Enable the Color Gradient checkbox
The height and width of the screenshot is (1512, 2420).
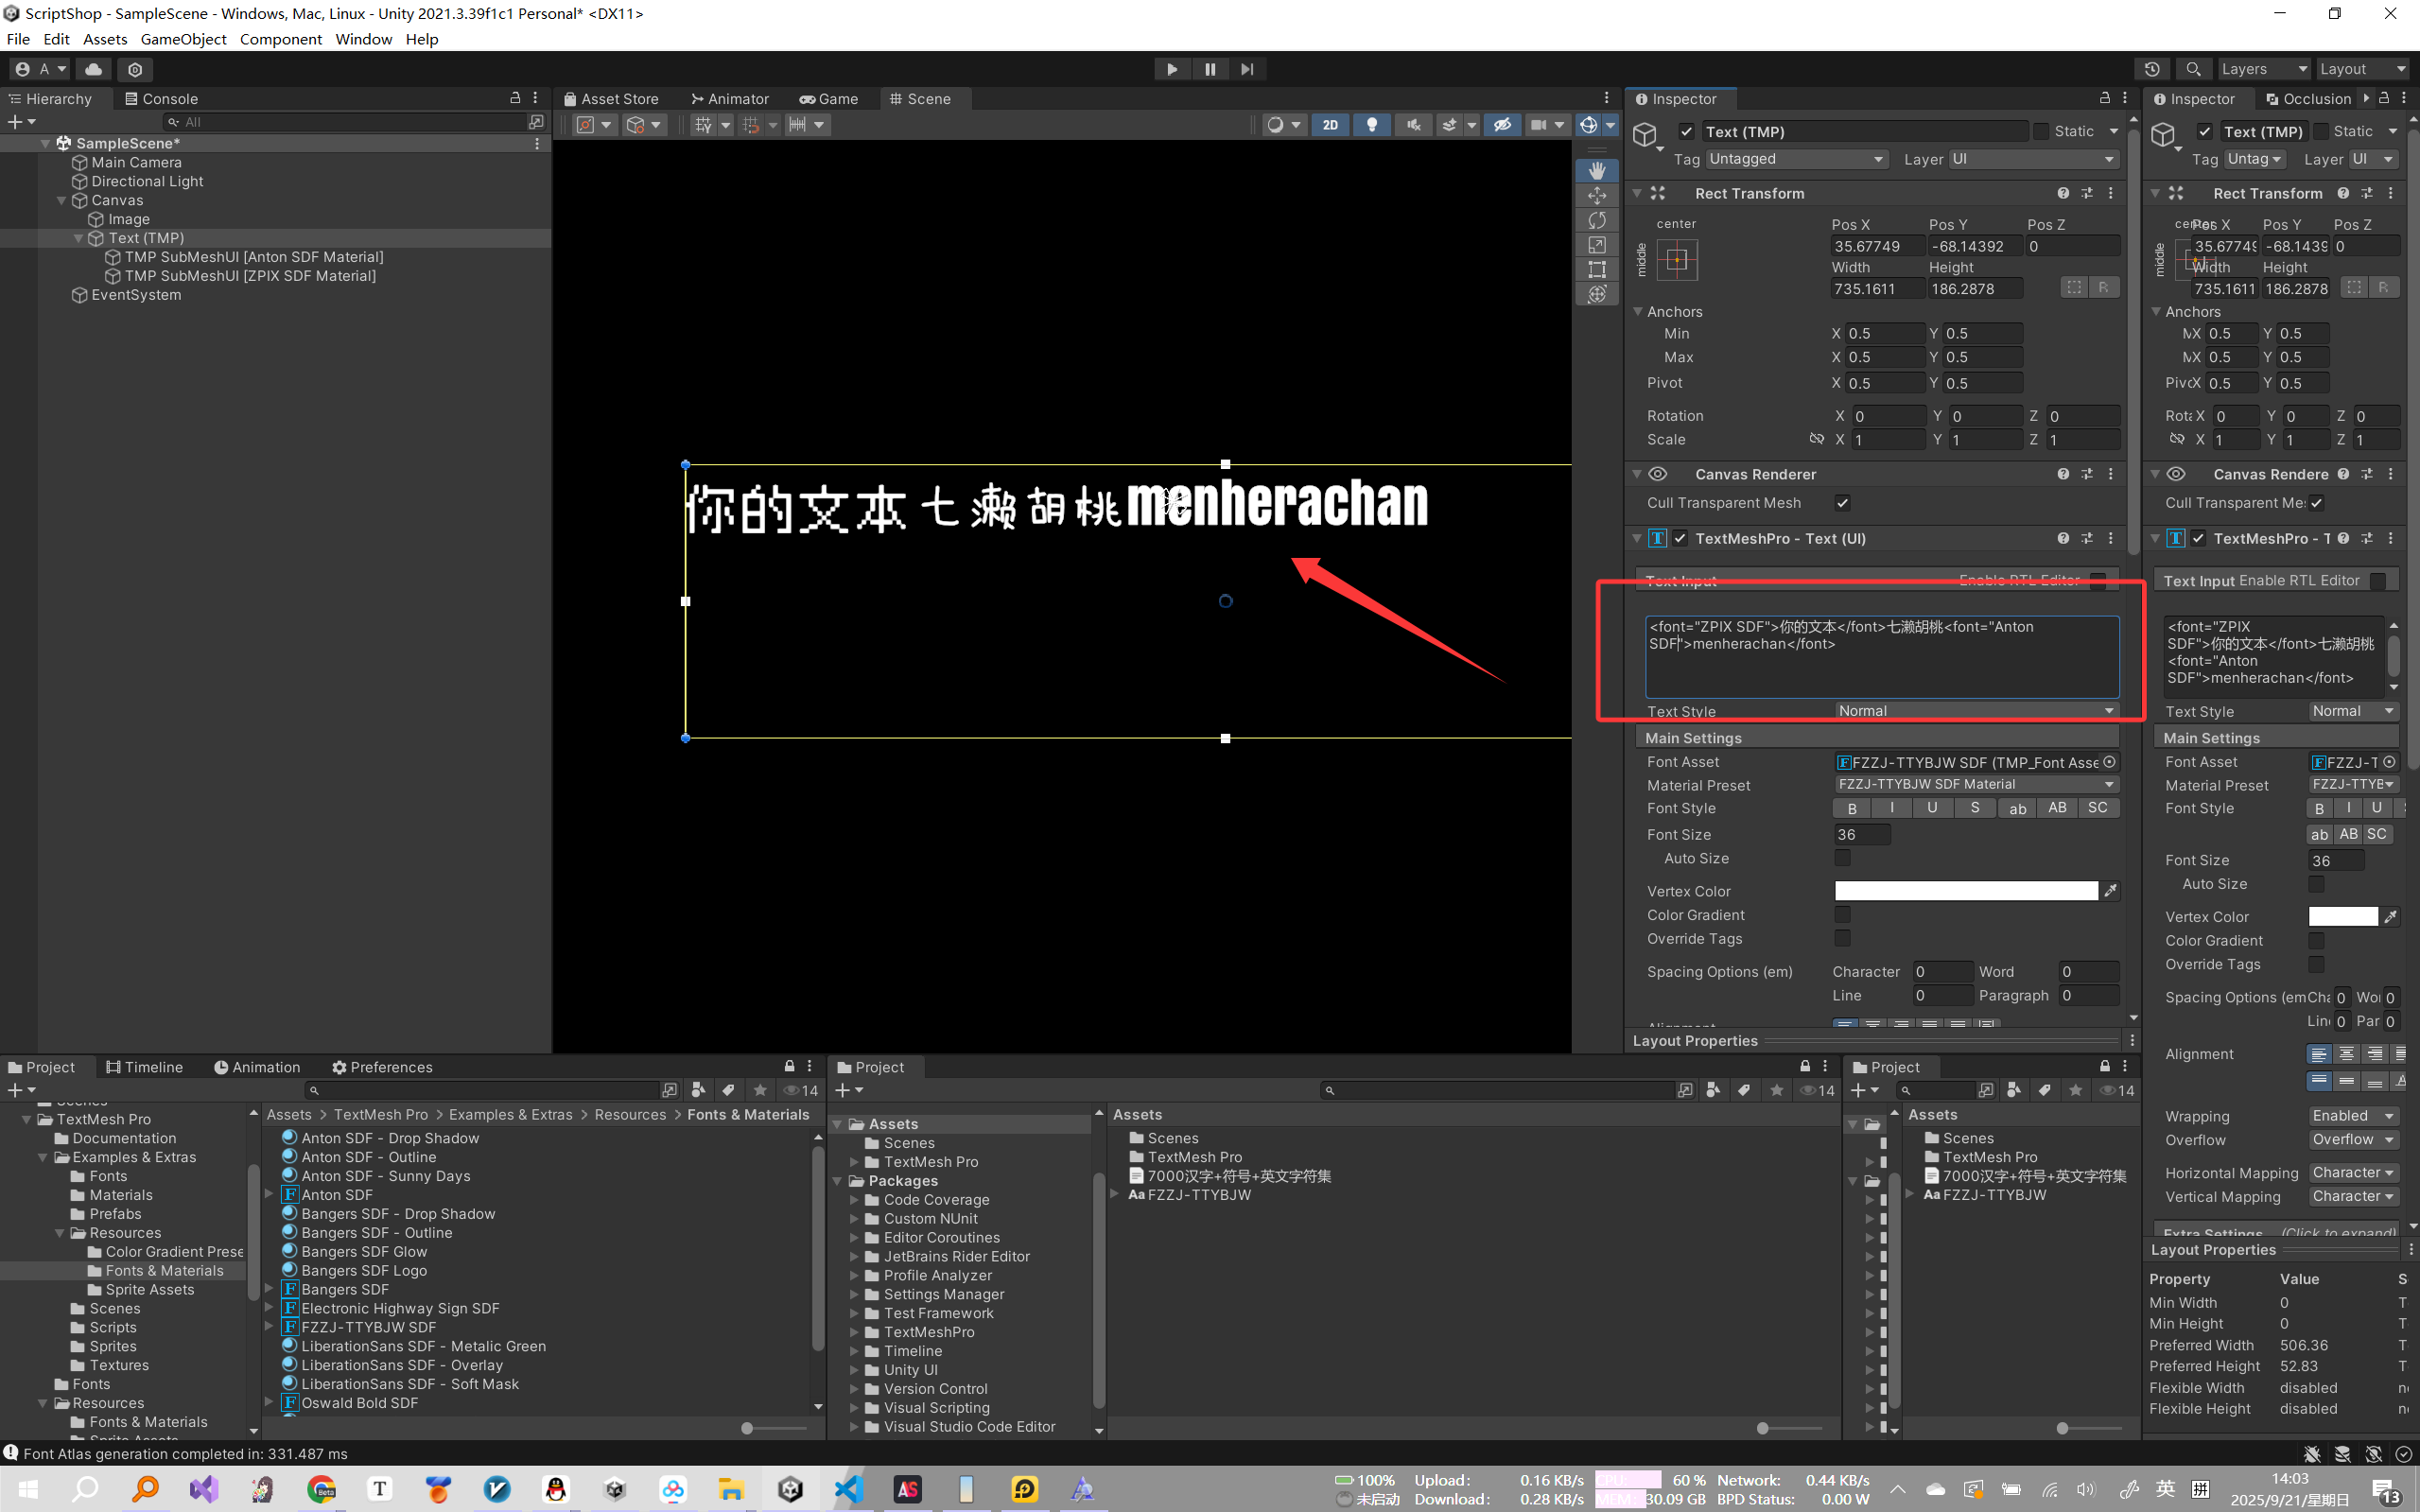click(1842, 915)
